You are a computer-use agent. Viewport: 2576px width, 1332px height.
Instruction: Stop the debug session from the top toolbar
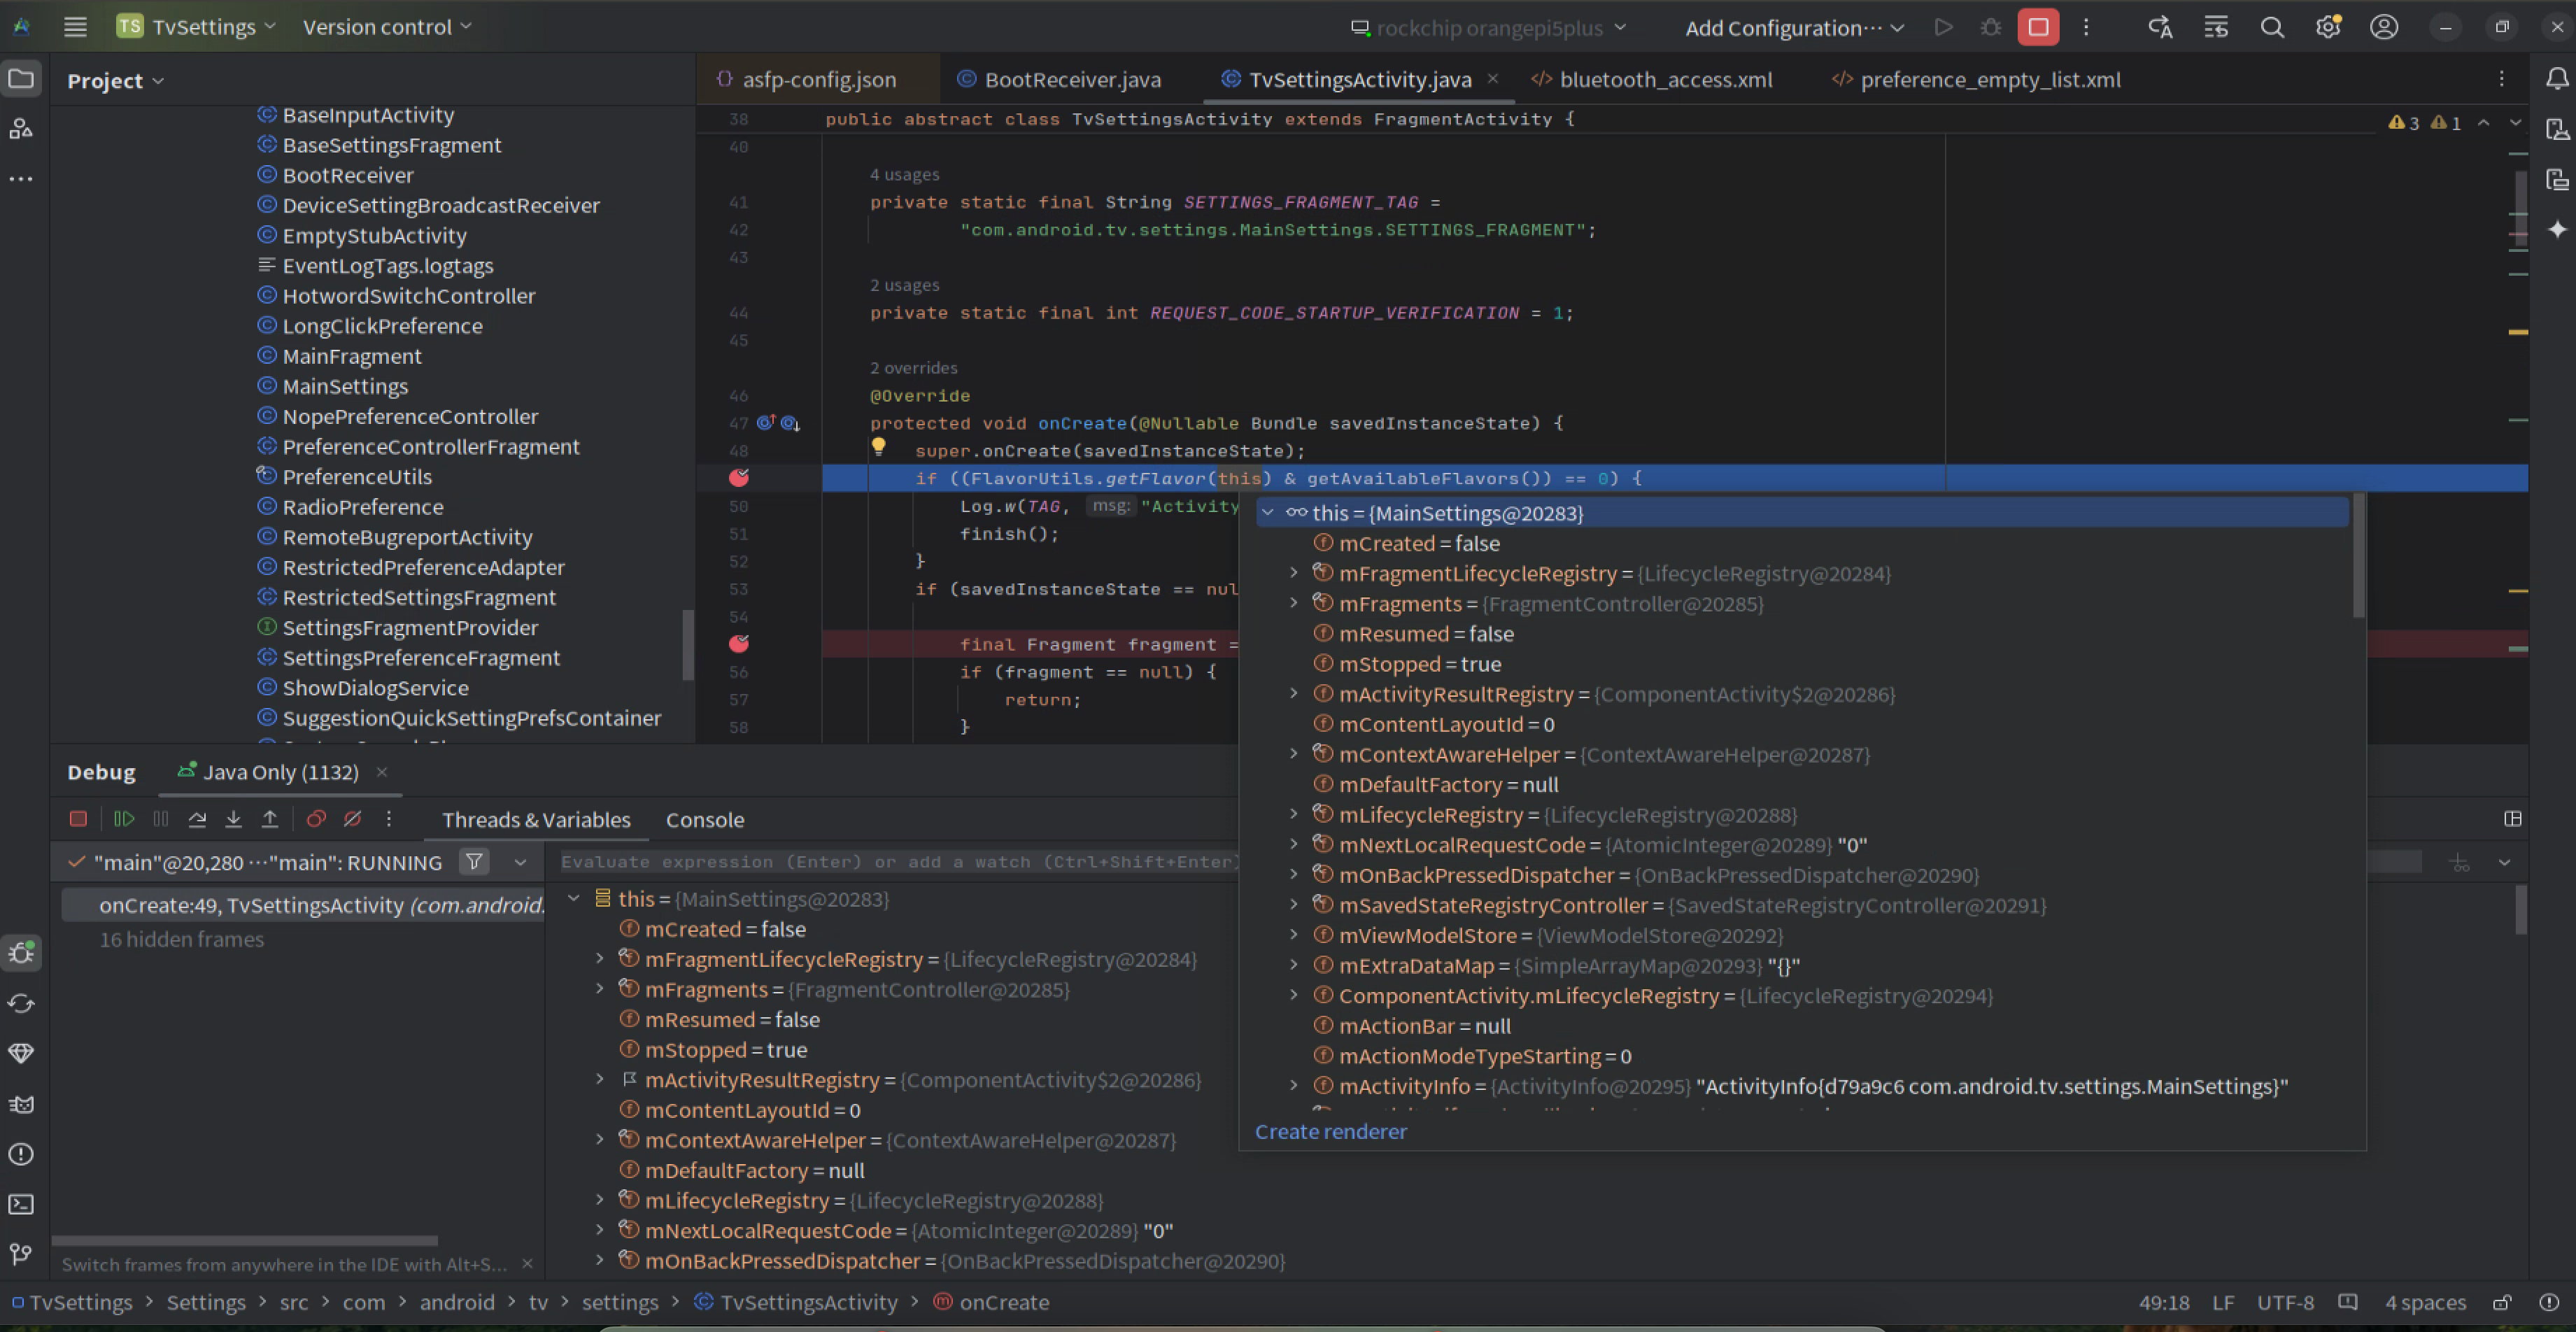[x=2037, y=27]
